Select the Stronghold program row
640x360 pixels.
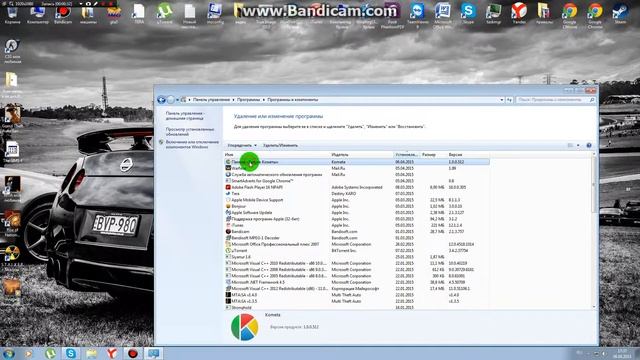(x=357, y=307)
